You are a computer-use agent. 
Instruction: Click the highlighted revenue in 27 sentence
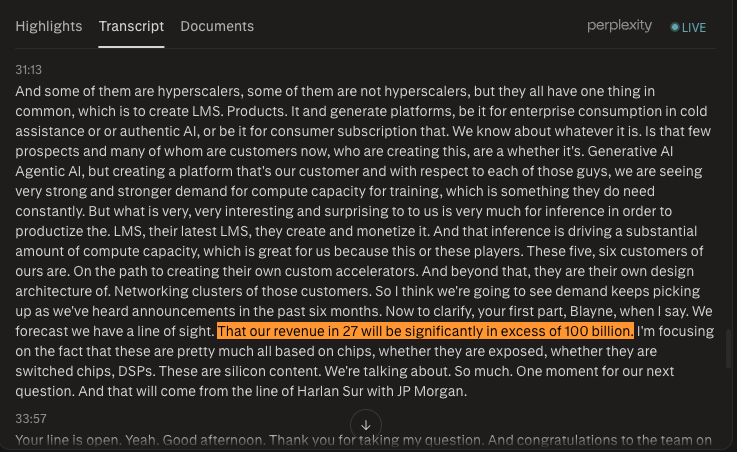425,331
